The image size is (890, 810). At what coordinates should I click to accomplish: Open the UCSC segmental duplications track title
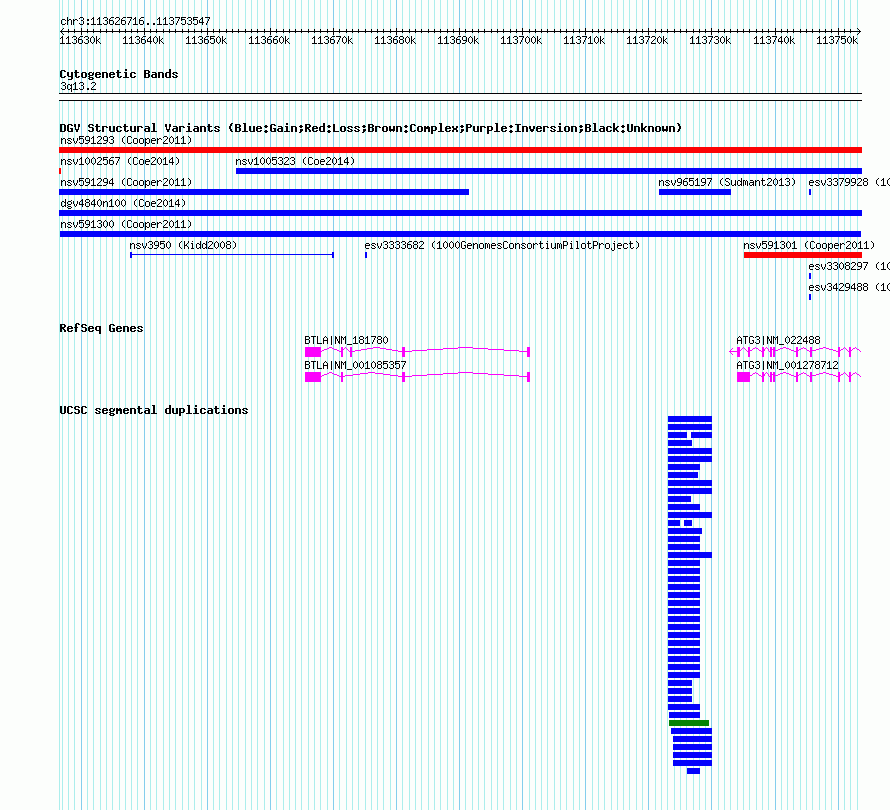point(154,410)
